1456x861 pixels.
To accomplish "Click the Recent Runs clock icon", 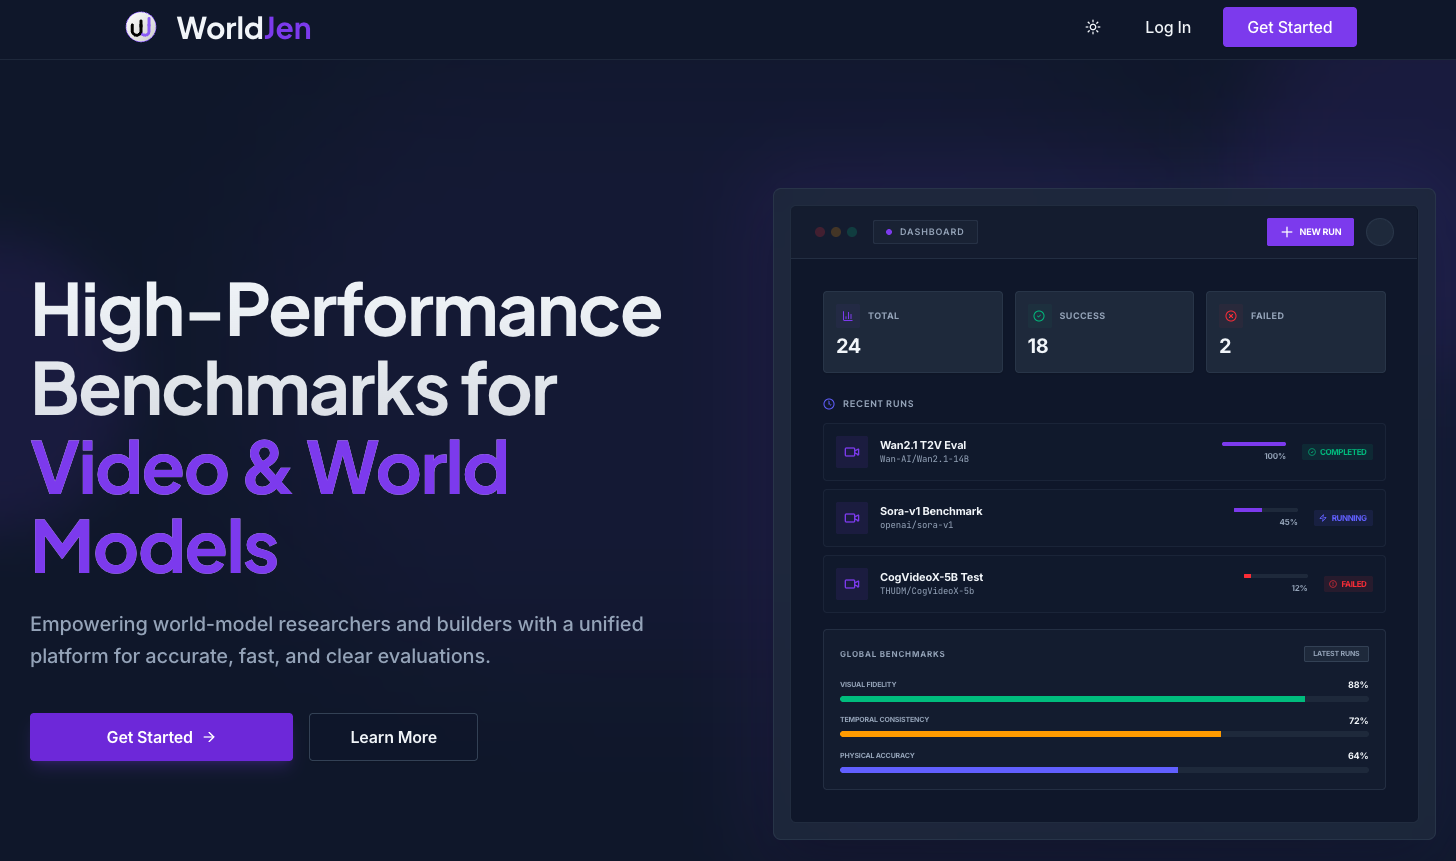I will [x=829, y=404].
